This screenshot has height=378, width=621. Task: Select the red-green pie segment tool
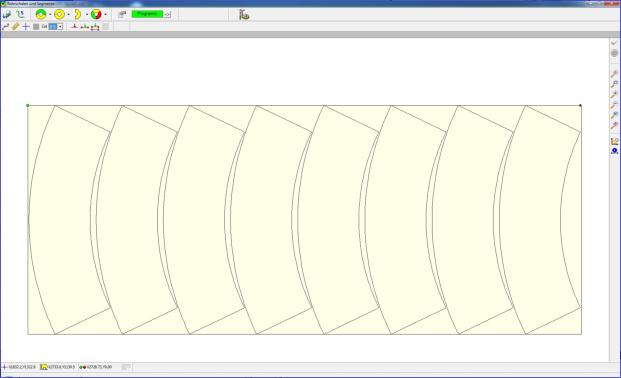click(96, 15)
